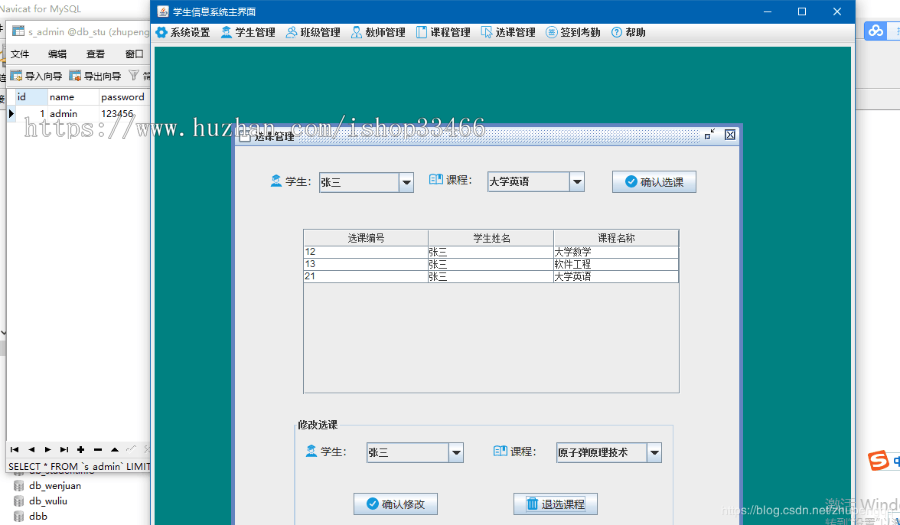Click the Sogou input method S icon
The height and width of the screenshot is (525, 900).
click(879, 460)
